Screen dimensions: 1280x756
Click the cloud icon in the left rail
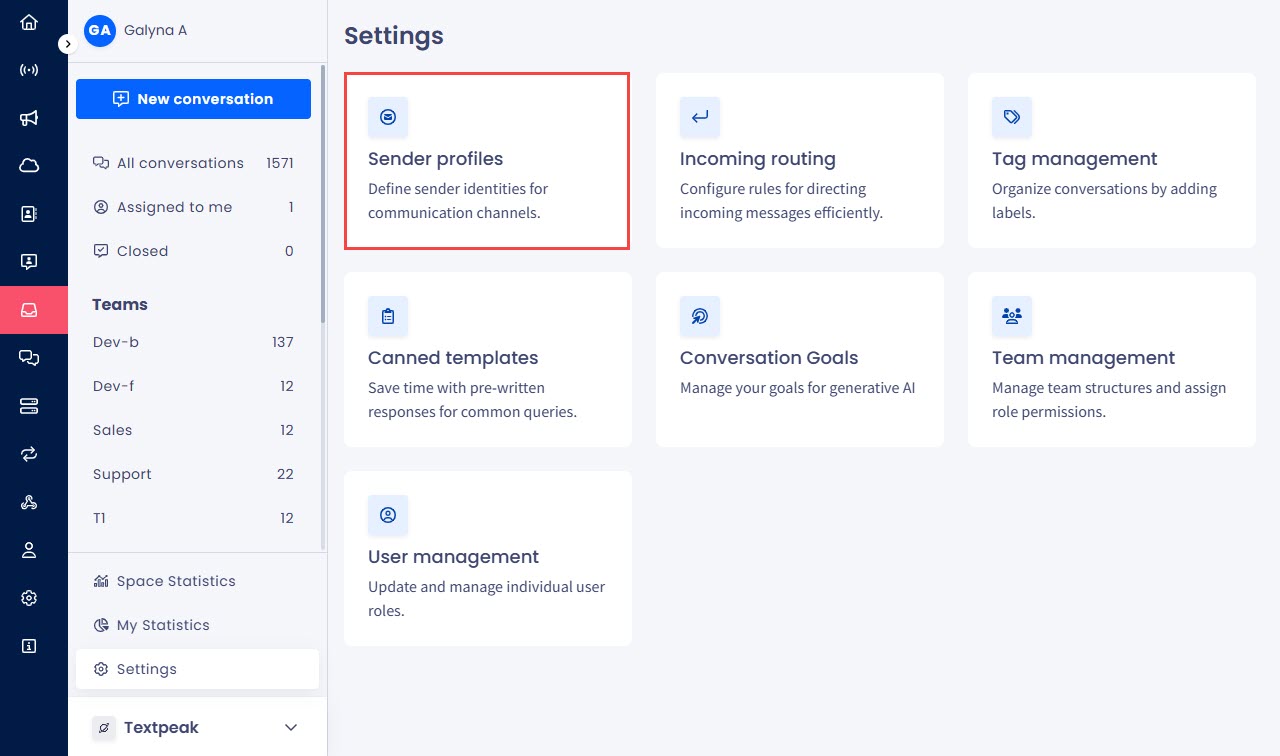(29, 166)
